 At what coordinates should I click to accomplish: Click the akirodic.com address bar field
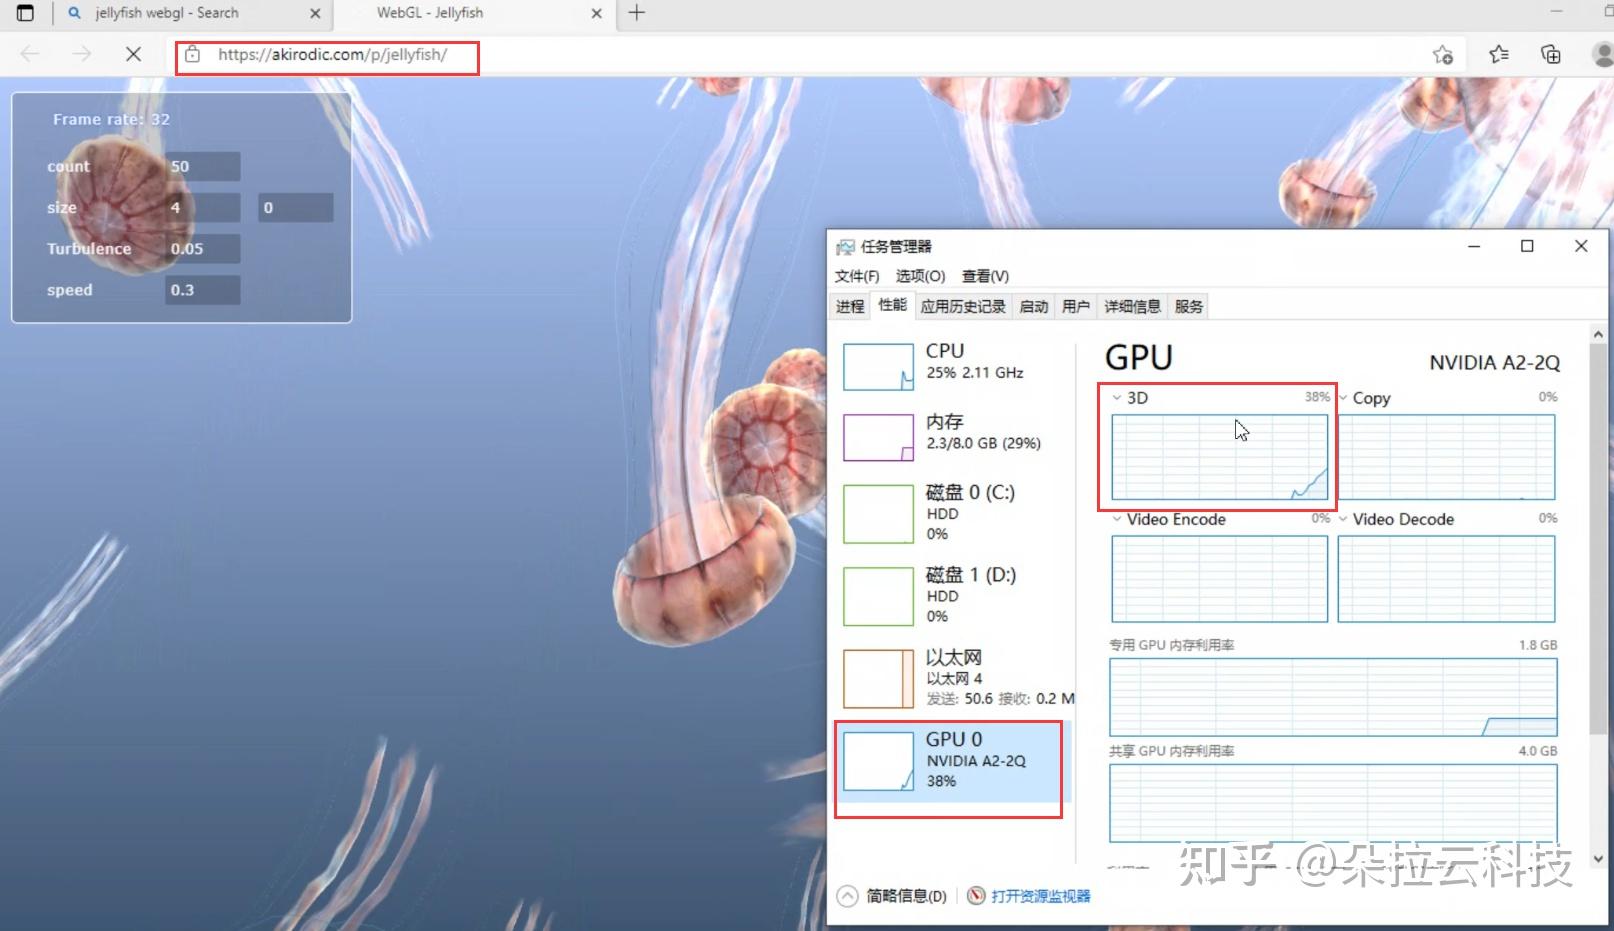click(330, 55)
